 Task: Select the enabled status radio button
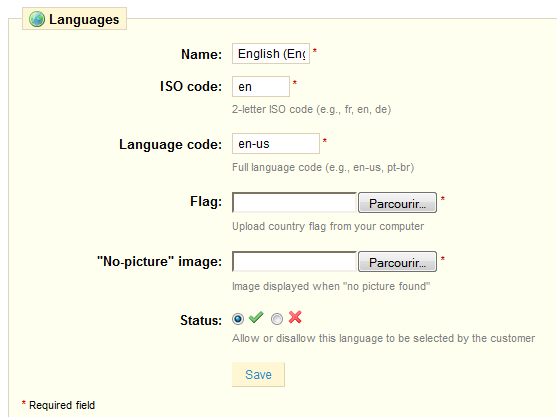(x=238, y=319)
